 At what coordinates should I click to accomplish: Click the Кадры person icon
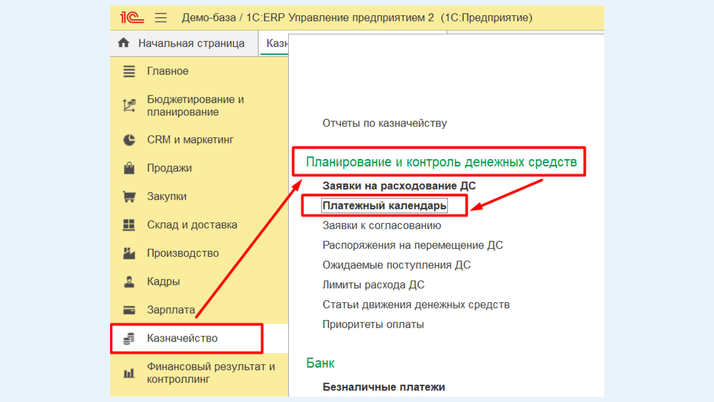pyautogui.click(x=129, y=282)
